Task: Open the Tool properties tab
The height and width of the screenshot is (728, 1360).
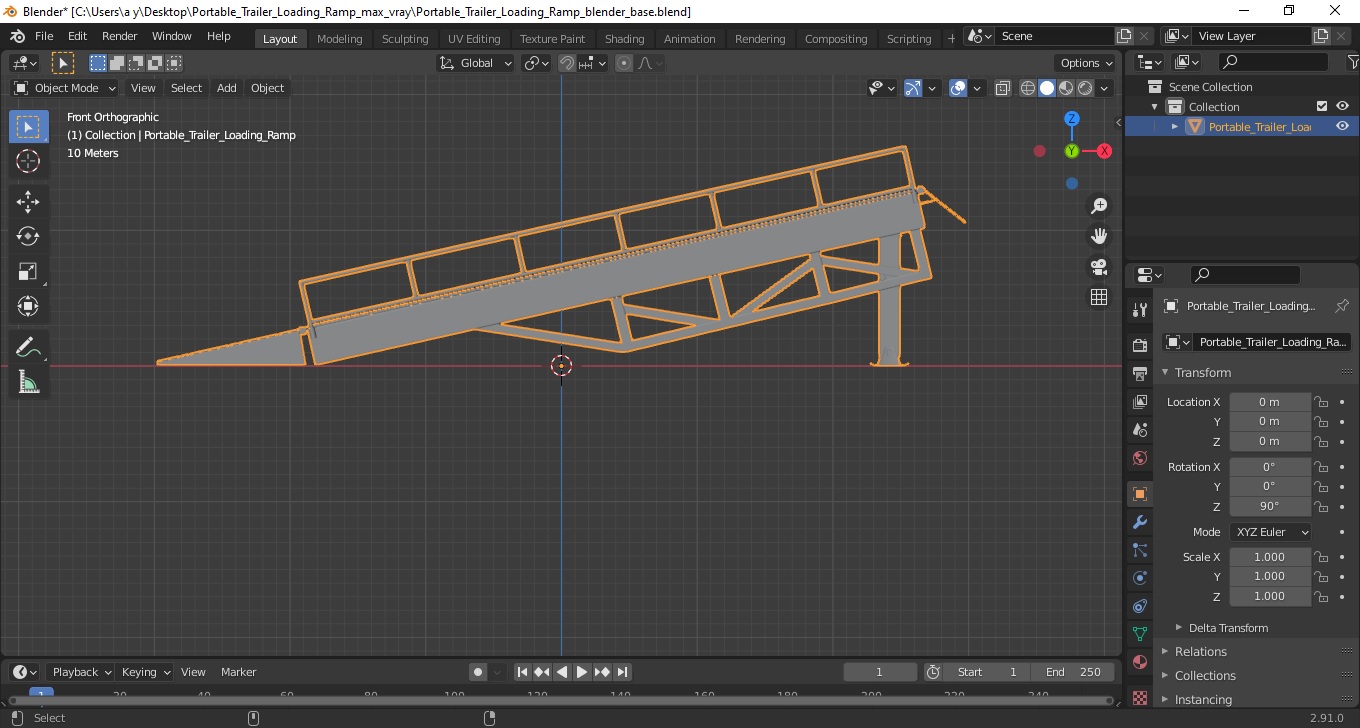Action: click(x=1140, y=310)
